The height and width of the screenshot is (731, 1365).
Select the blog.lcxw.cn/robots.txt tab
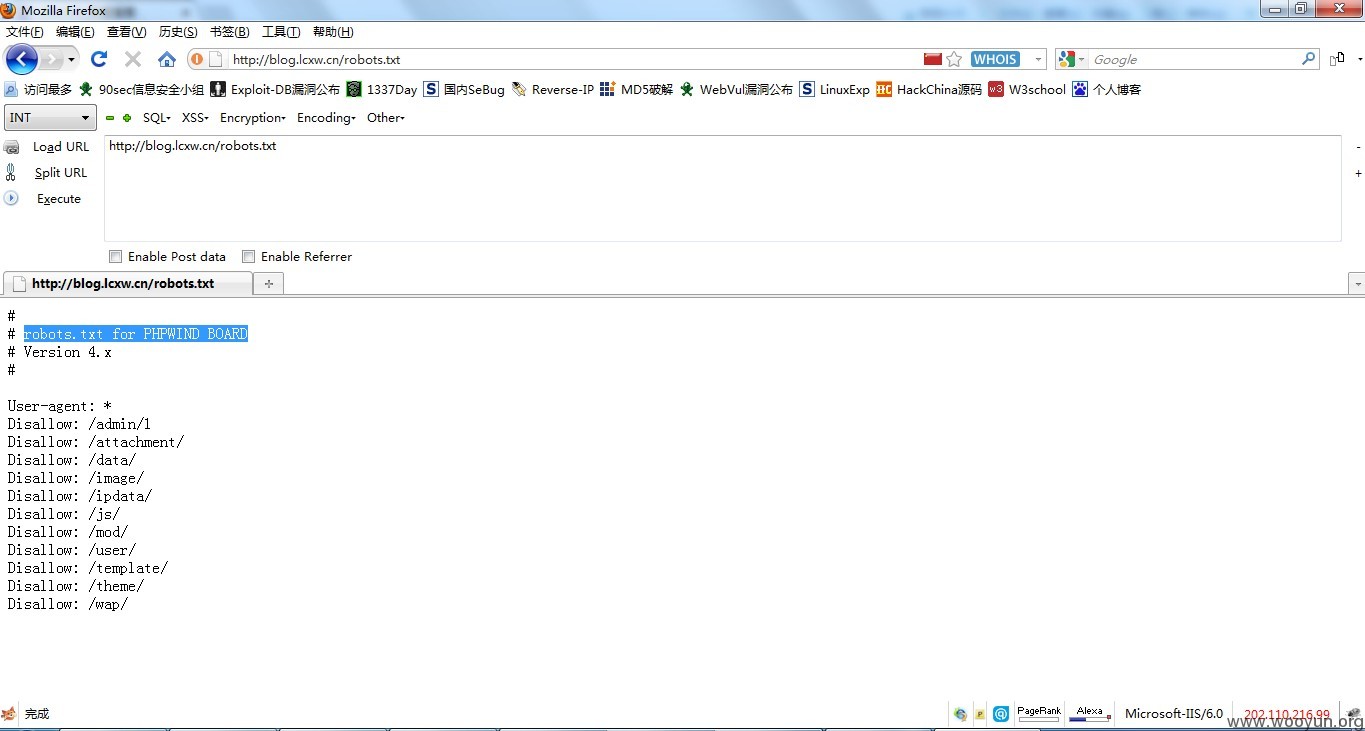click(127, 283)
